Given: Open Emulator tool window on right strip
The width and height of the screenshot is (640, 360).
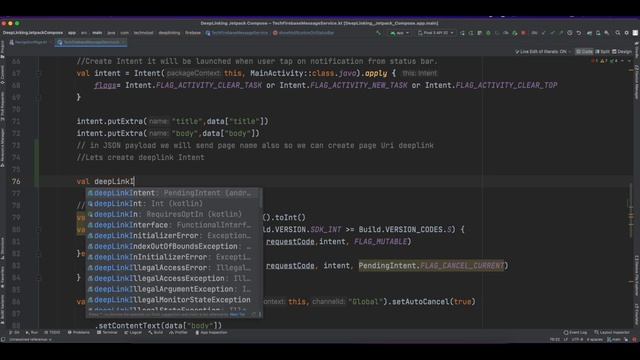Looking at the screenshot, I should tap(637, 314).
